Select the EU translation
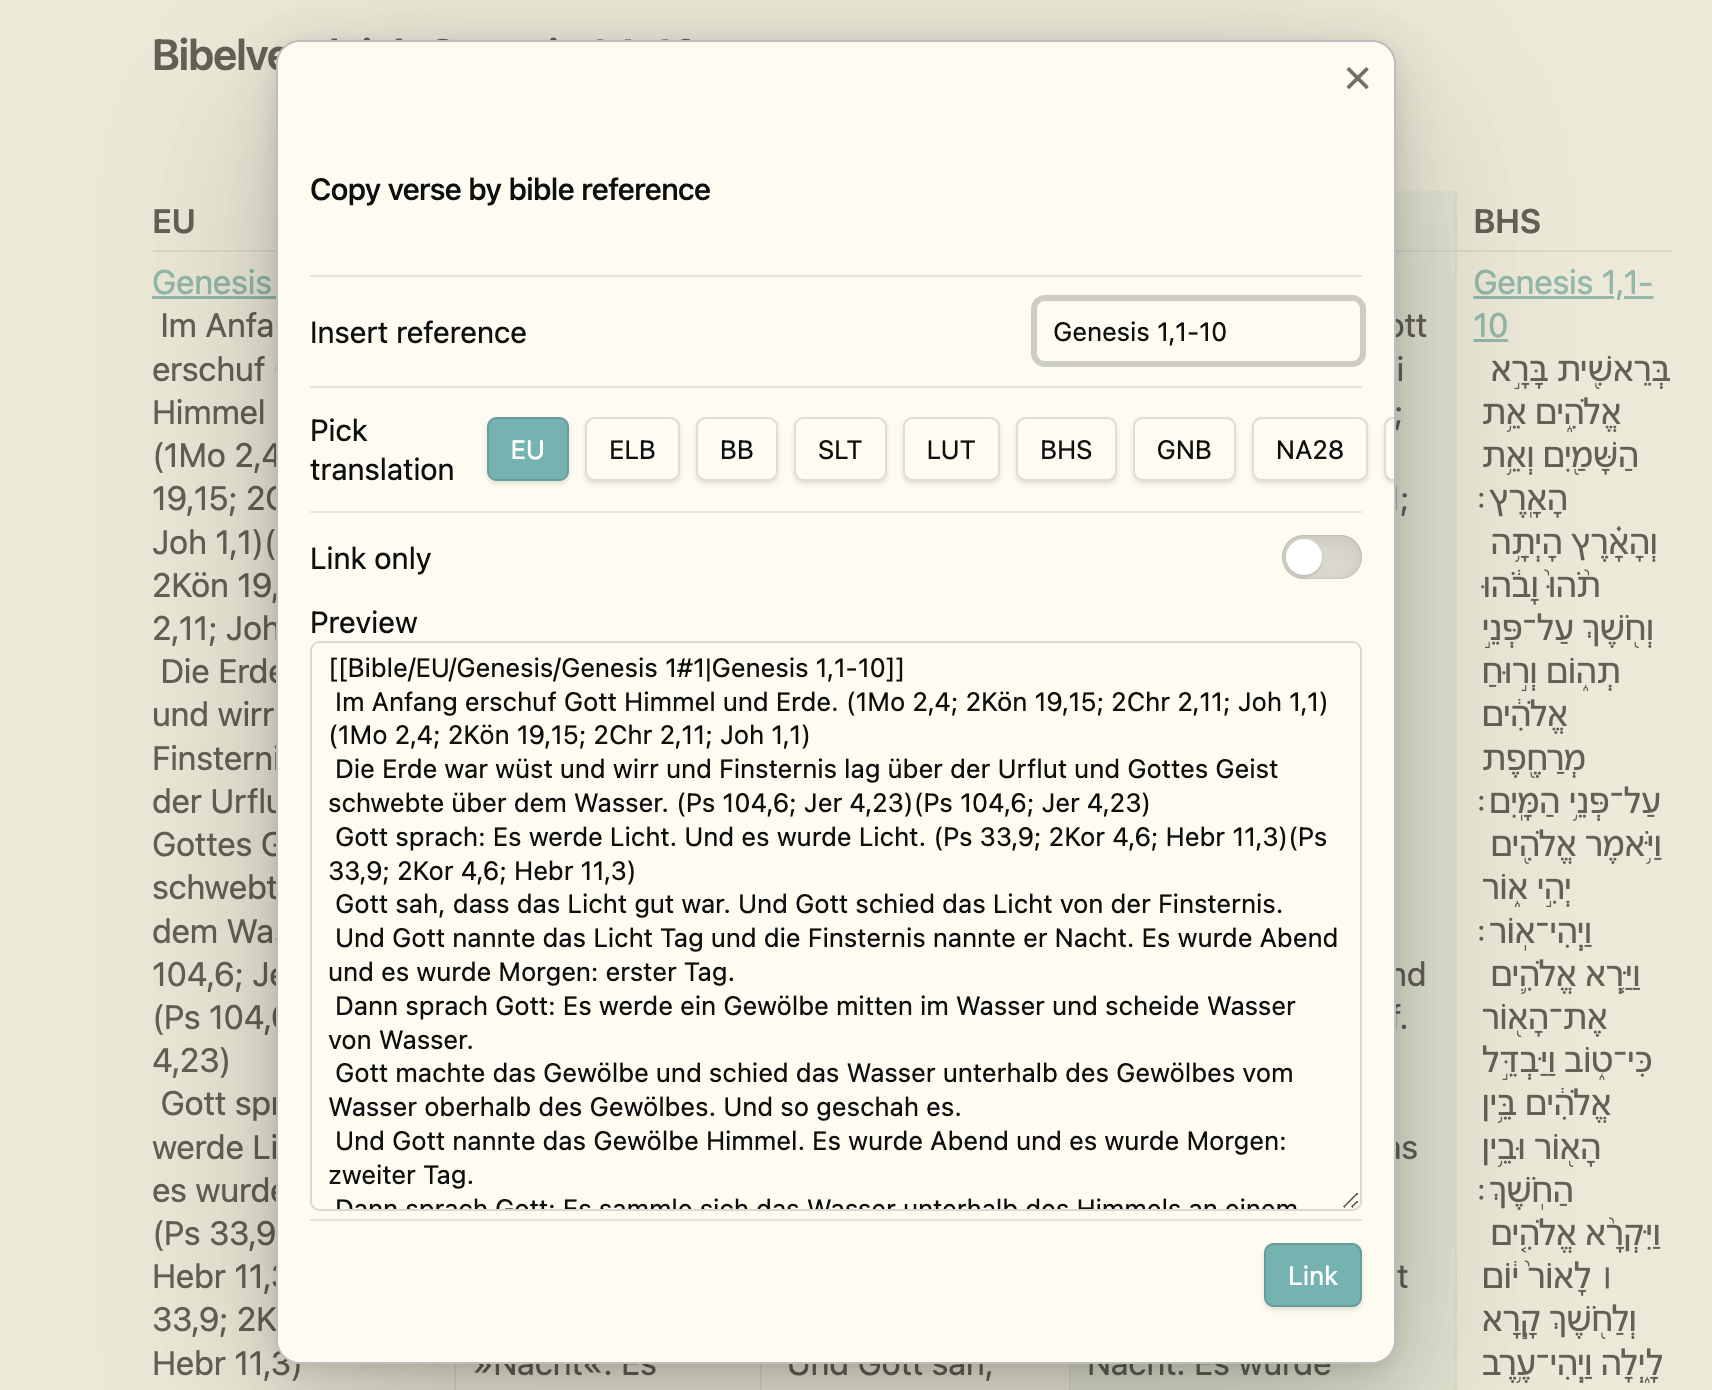 [x=528, y=450]
